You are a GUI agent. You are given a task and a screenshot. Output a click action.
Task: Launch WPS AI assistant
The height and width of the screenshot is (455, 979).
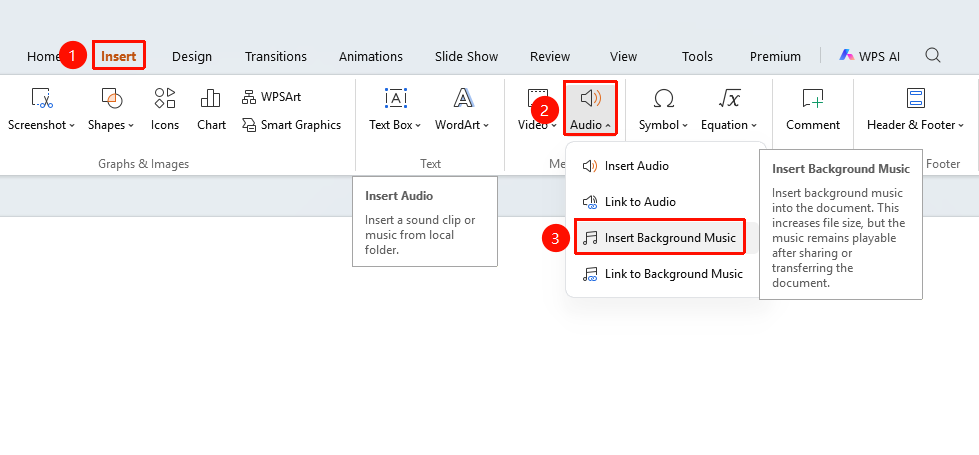(x=869, y=56)
